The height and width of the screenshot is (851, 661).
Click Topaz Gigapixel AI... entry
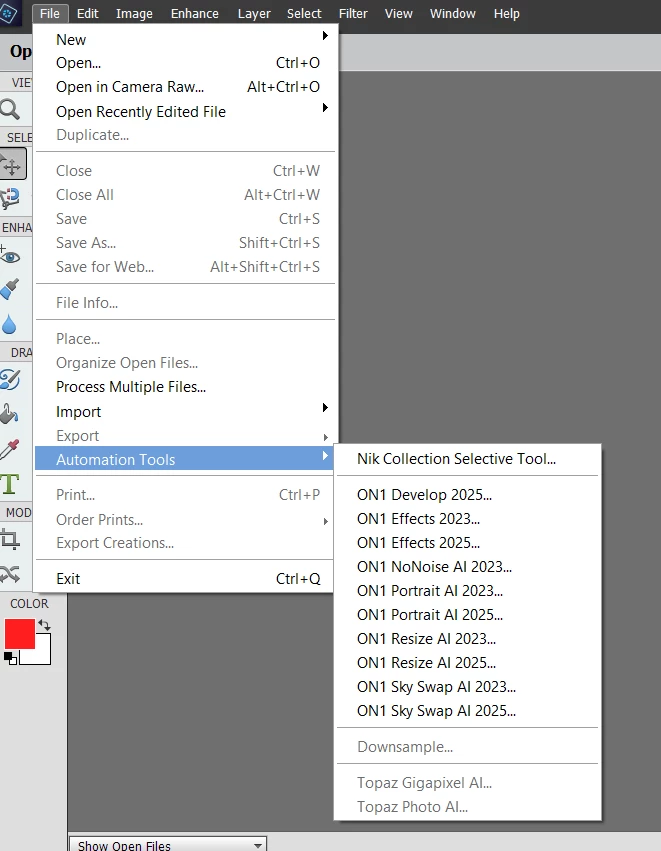pos(468,783)
